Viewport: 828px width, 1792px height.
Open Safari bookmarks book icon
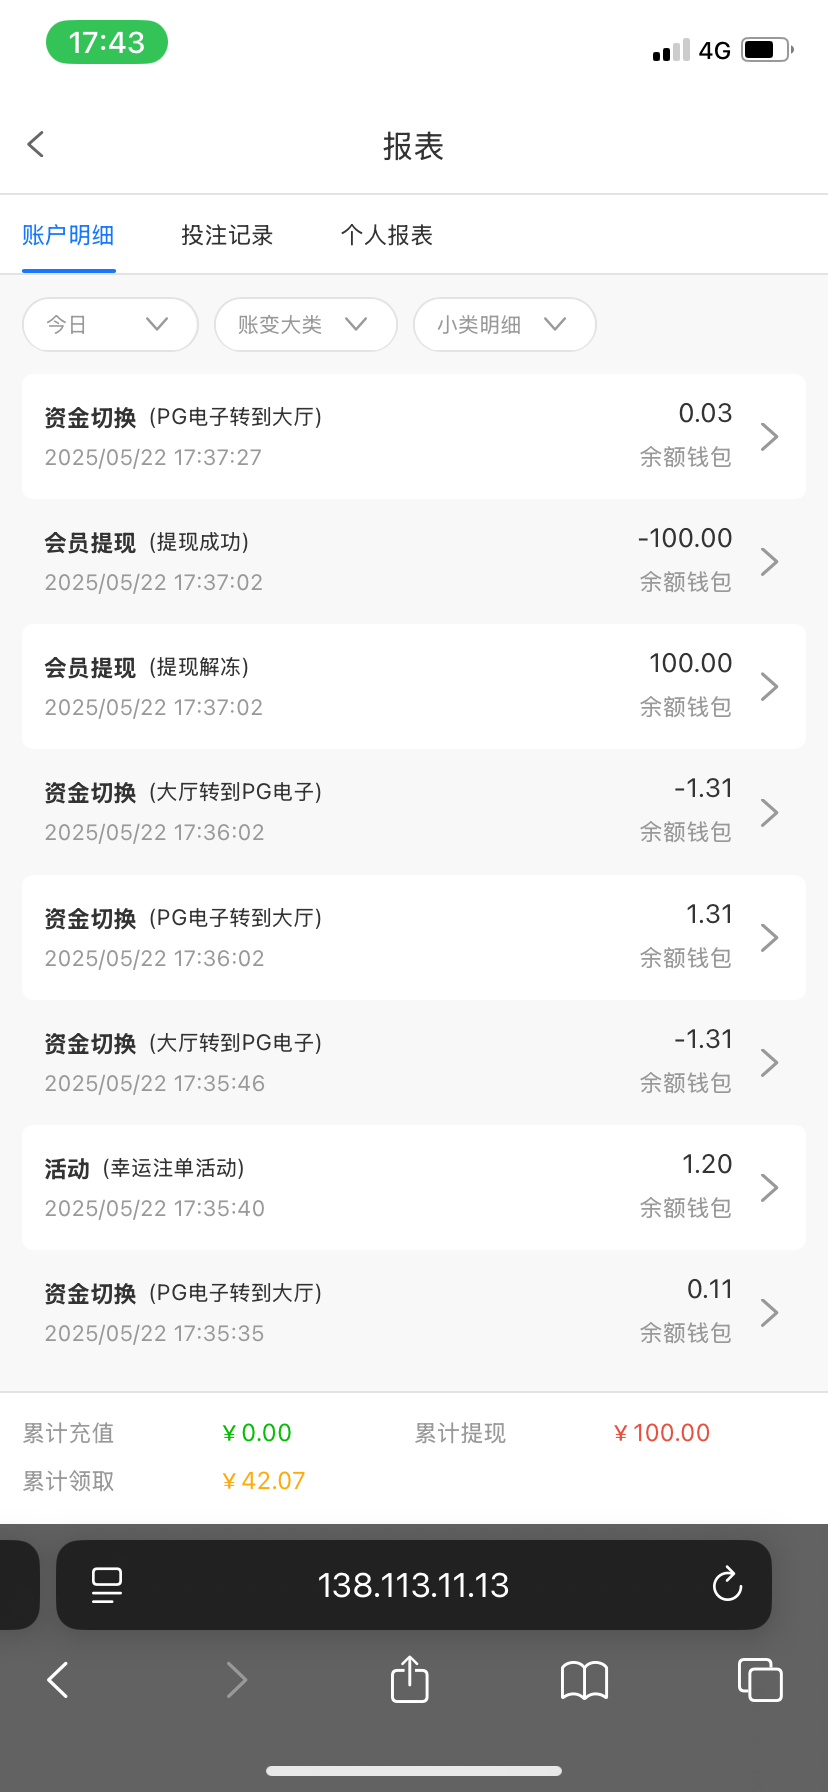[584, 1680]
